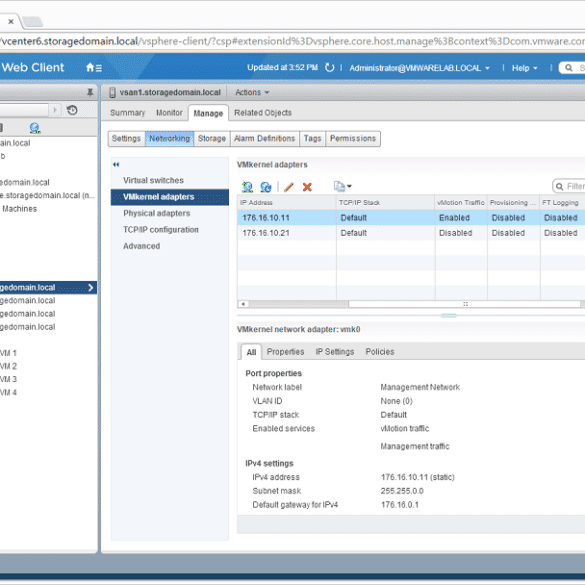This screenshot has width=585, height=585.
Task: Select the Manage tab
Action: tap(208, 113)
